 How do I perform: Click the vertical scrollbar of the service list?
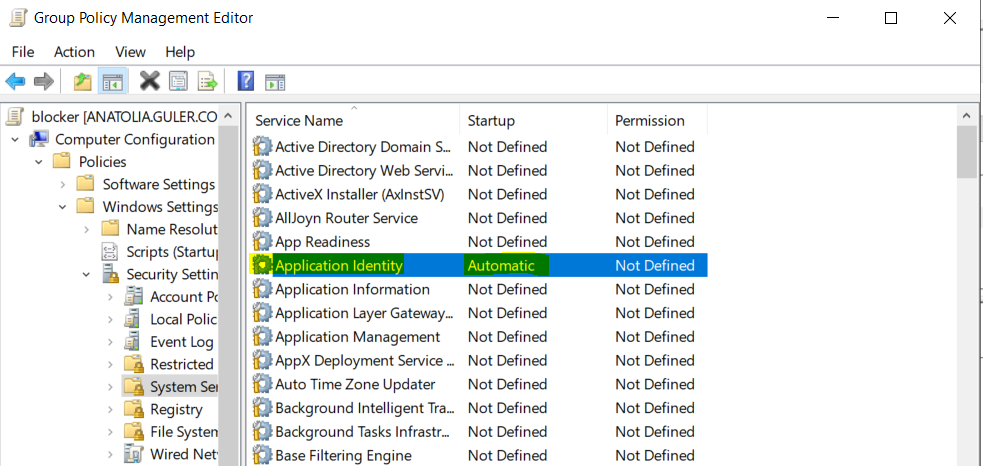coord(966,300)
